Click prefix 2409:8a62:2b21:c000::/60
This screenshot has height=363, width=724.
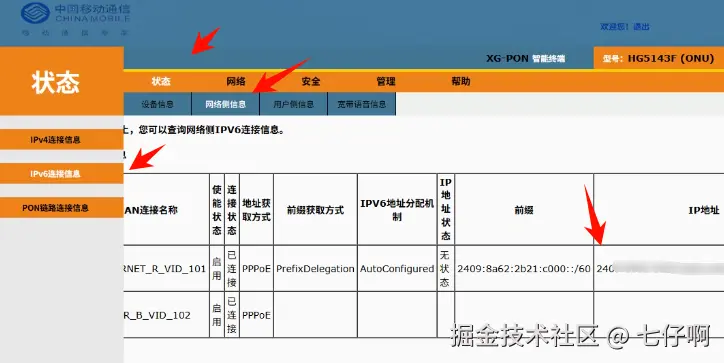tap(524, 269)
